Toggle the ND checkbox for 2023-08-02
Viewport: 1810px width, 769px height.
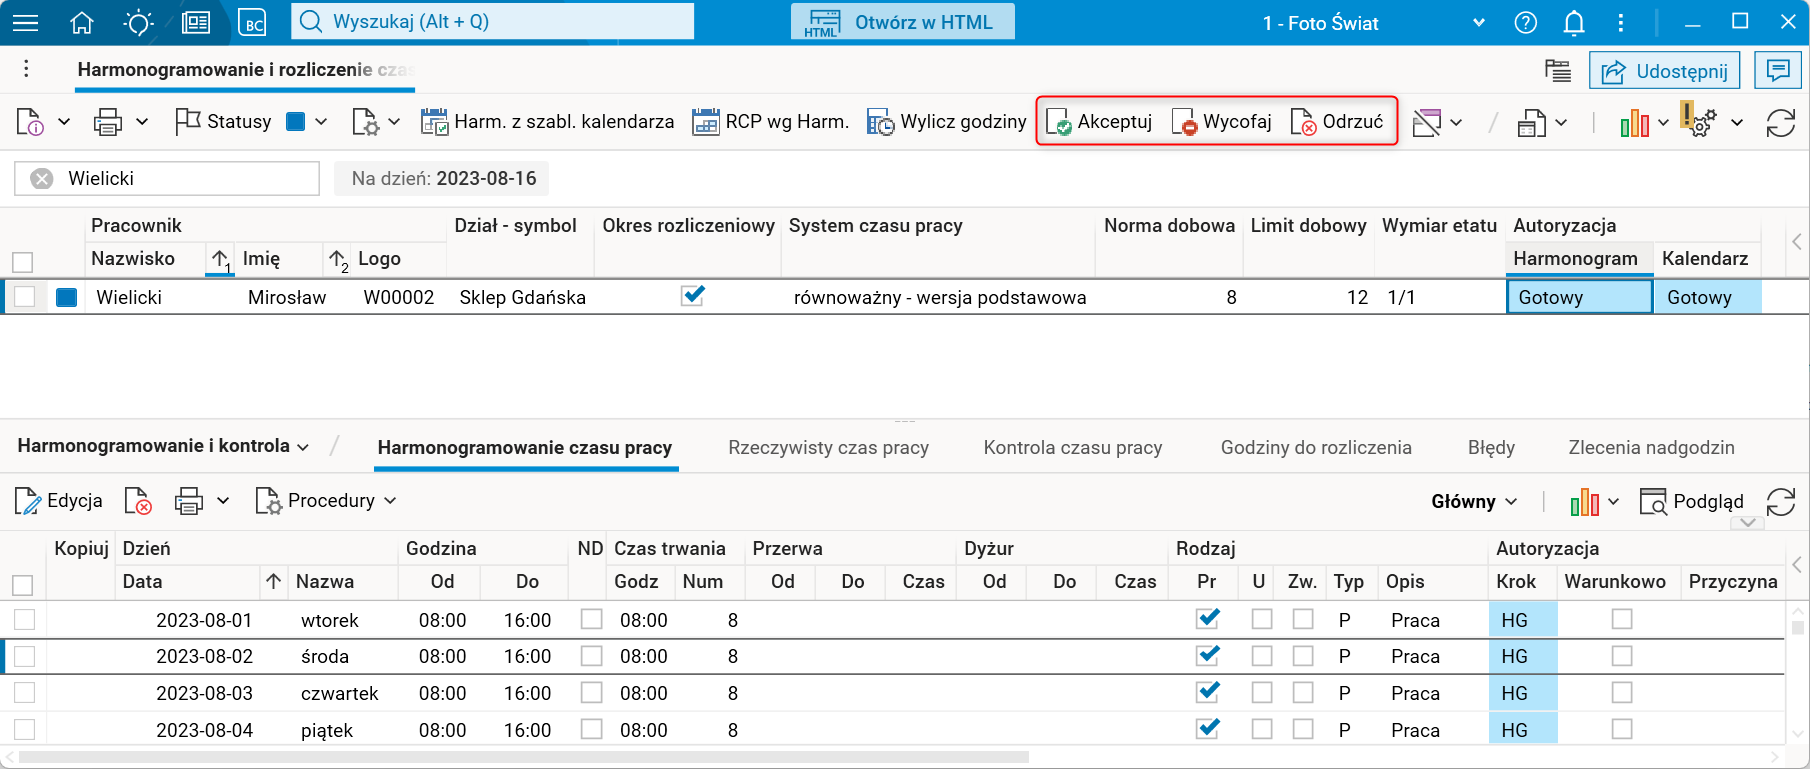pos(592,656)
